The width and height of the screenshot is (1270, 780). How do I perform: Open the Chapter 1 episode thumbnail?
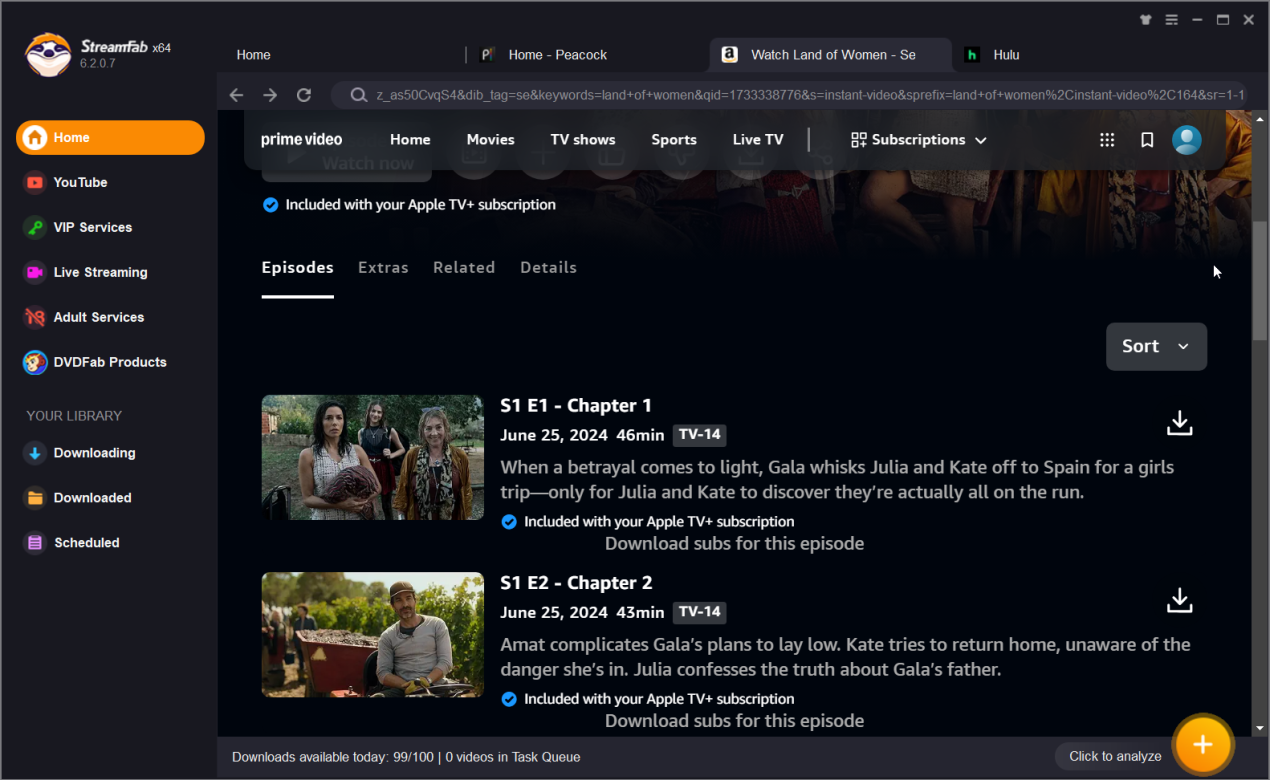pos(373,457)
